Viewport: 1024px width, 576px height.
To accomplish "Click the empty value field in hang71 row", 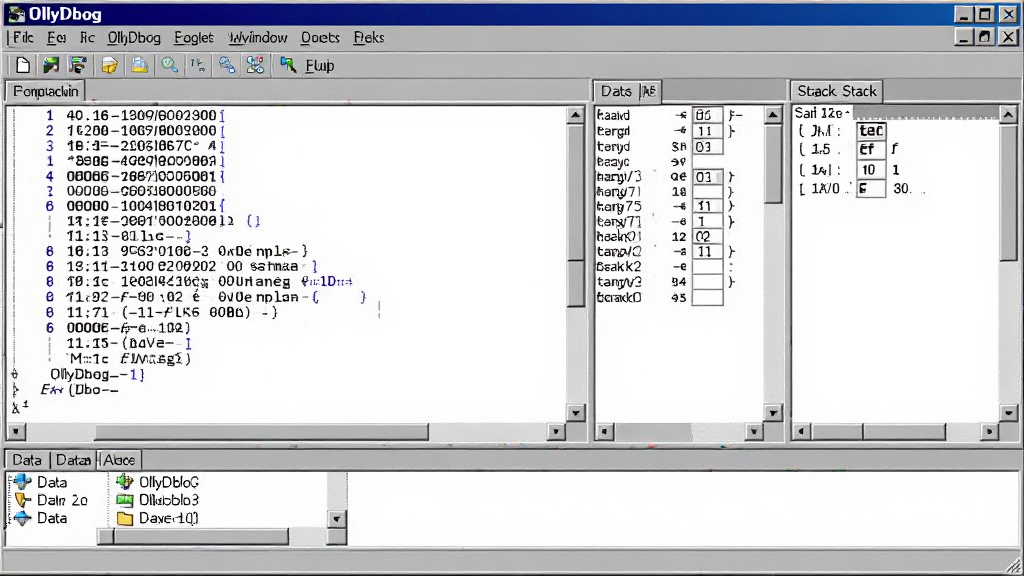I will click(x=707, y=191).
